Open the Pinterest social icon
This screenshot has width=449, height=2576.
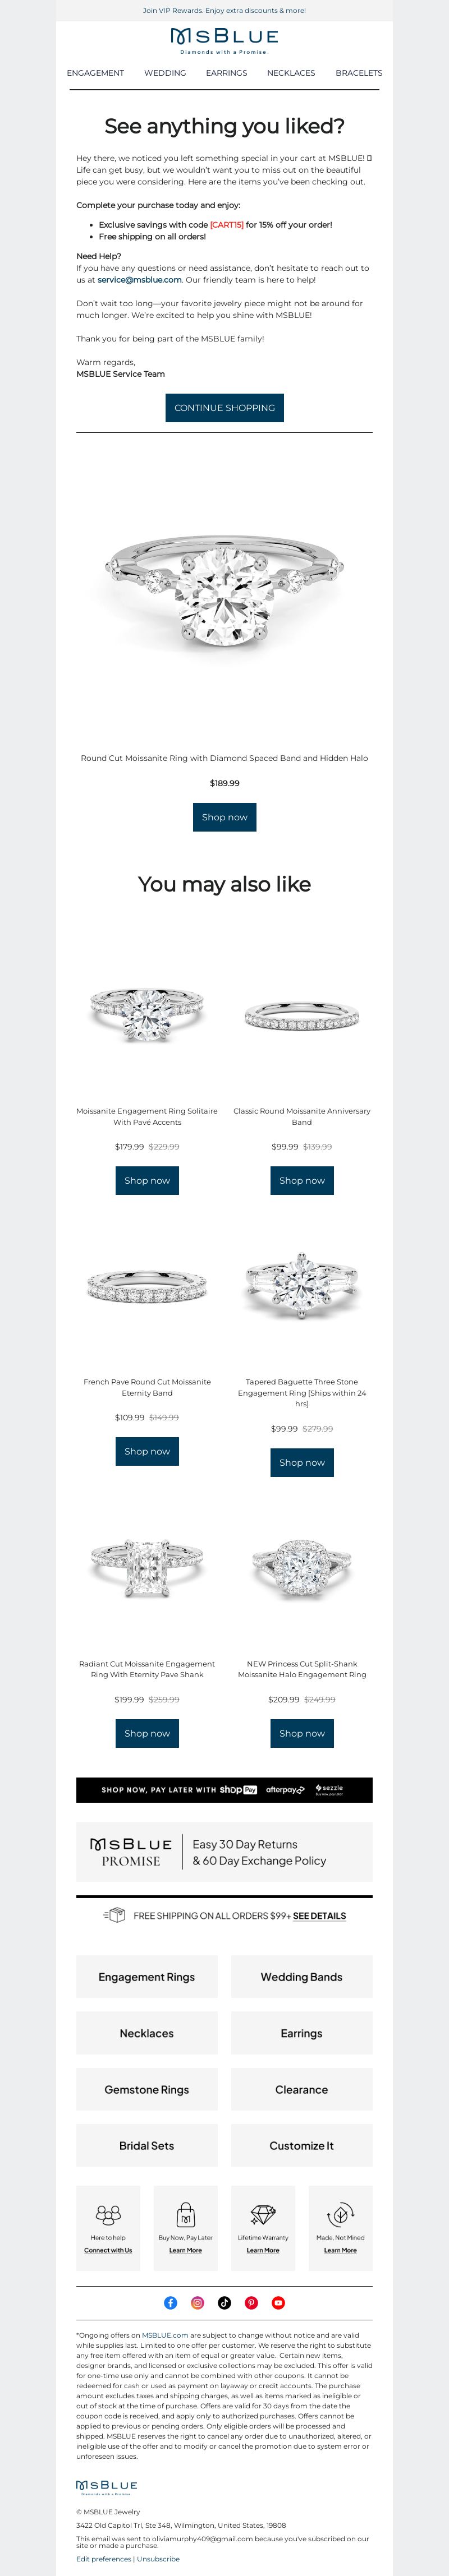coord(251,2303)
